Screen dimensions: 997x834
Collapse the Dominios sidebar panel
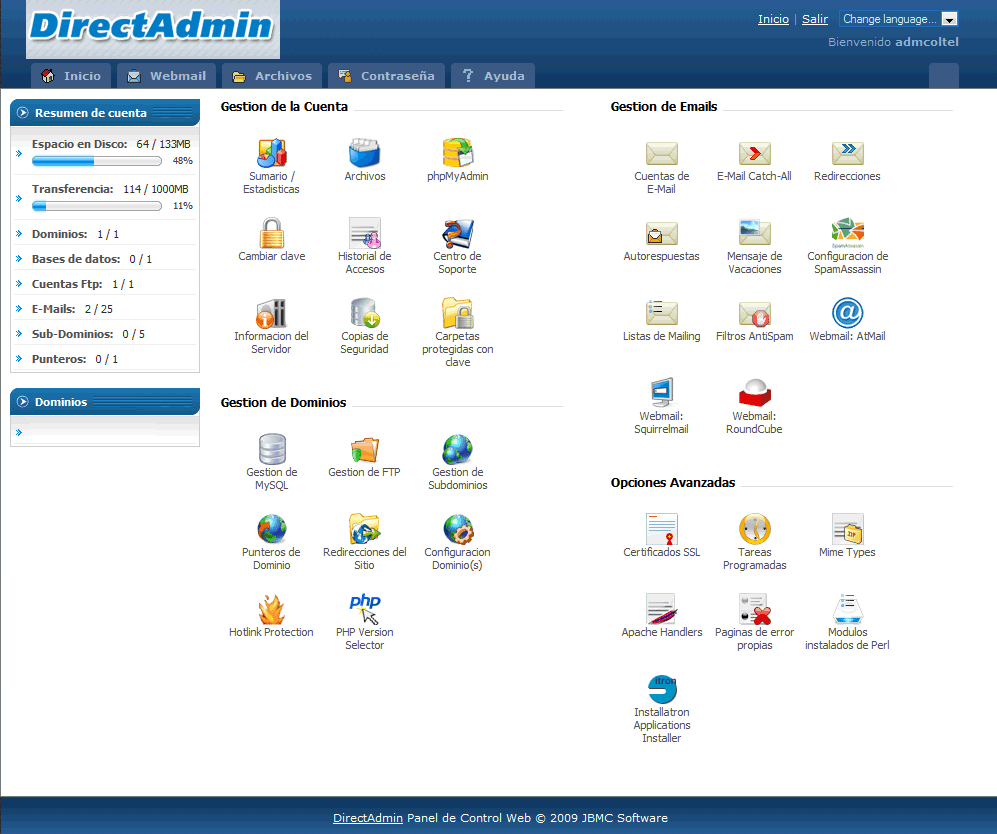(x=23, y=402)
